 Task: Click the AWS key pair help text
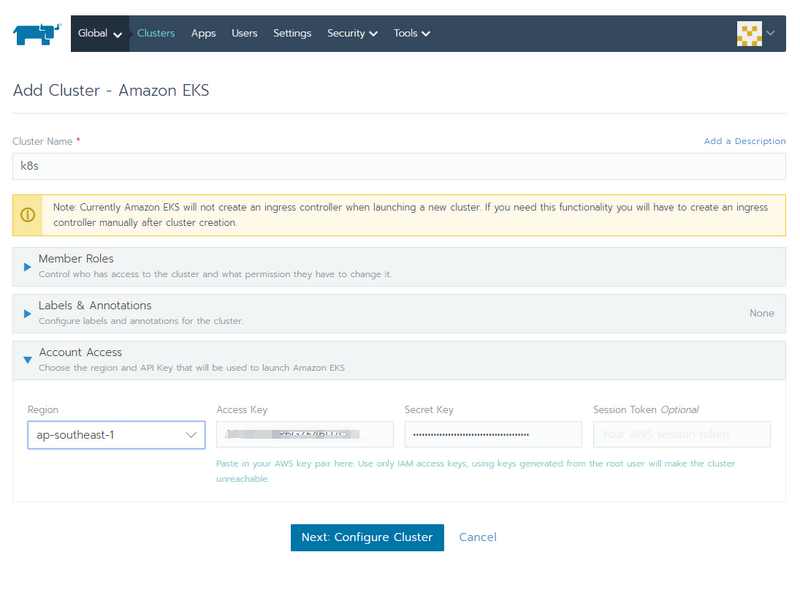[x=476, y=471]
